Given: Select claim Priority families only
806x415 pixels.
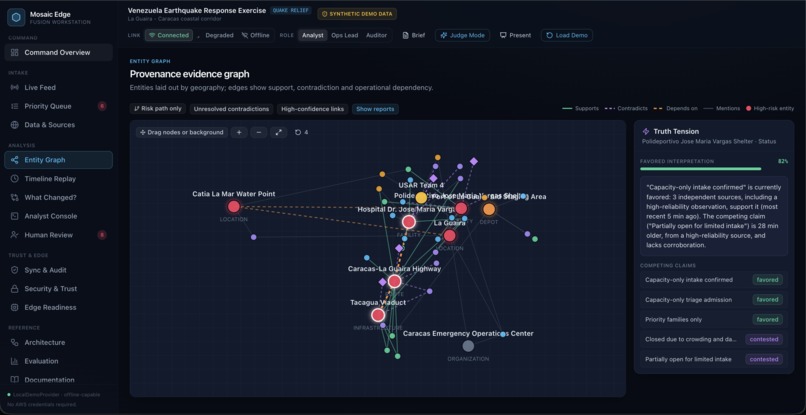Looking at the screenshot, I should 714,319.
